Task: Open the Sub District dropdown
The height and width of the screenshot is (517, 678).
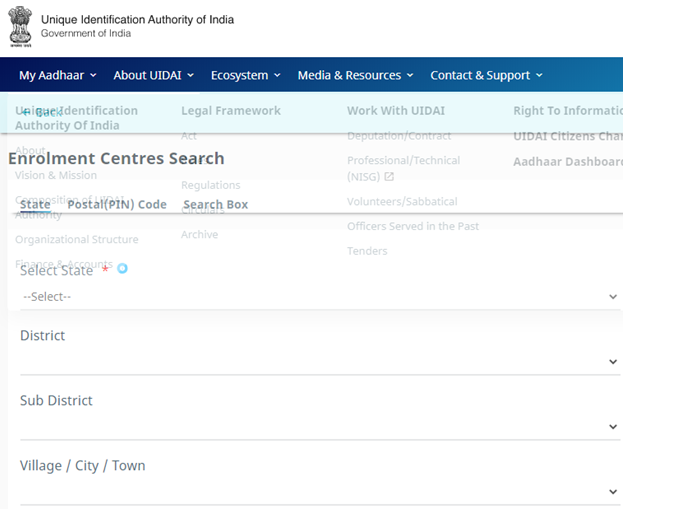Action: (320, 427)
